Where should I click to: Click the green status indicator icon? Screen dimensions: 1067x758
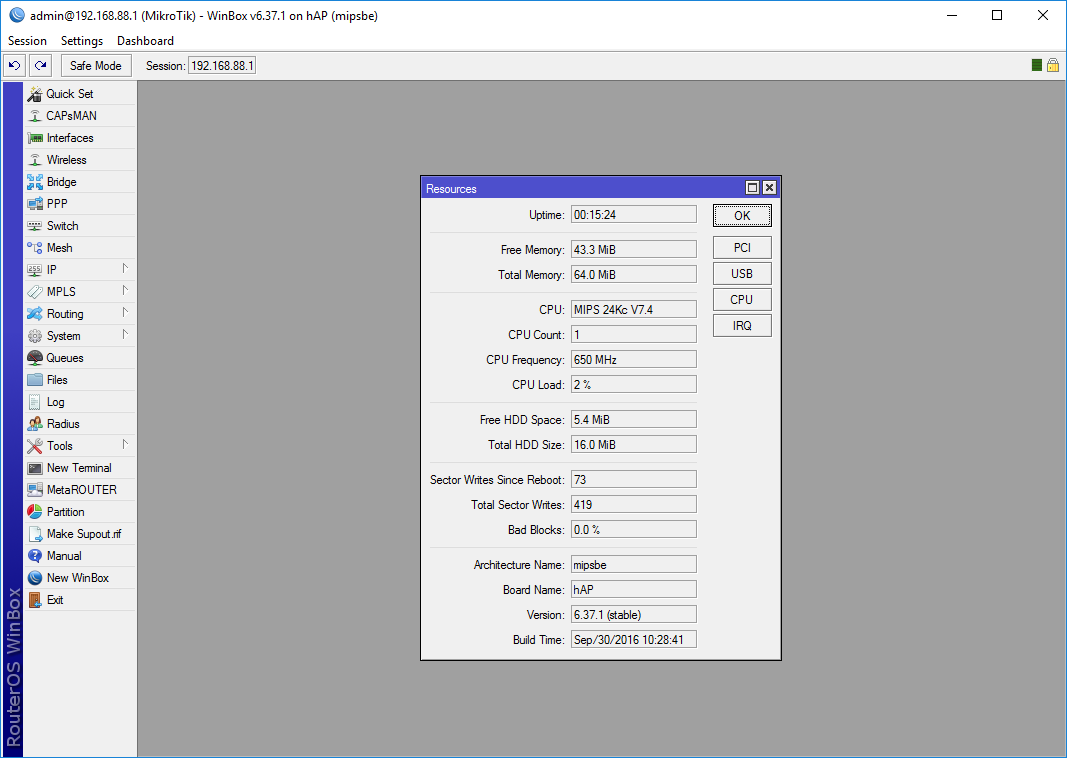[1036, 65]
